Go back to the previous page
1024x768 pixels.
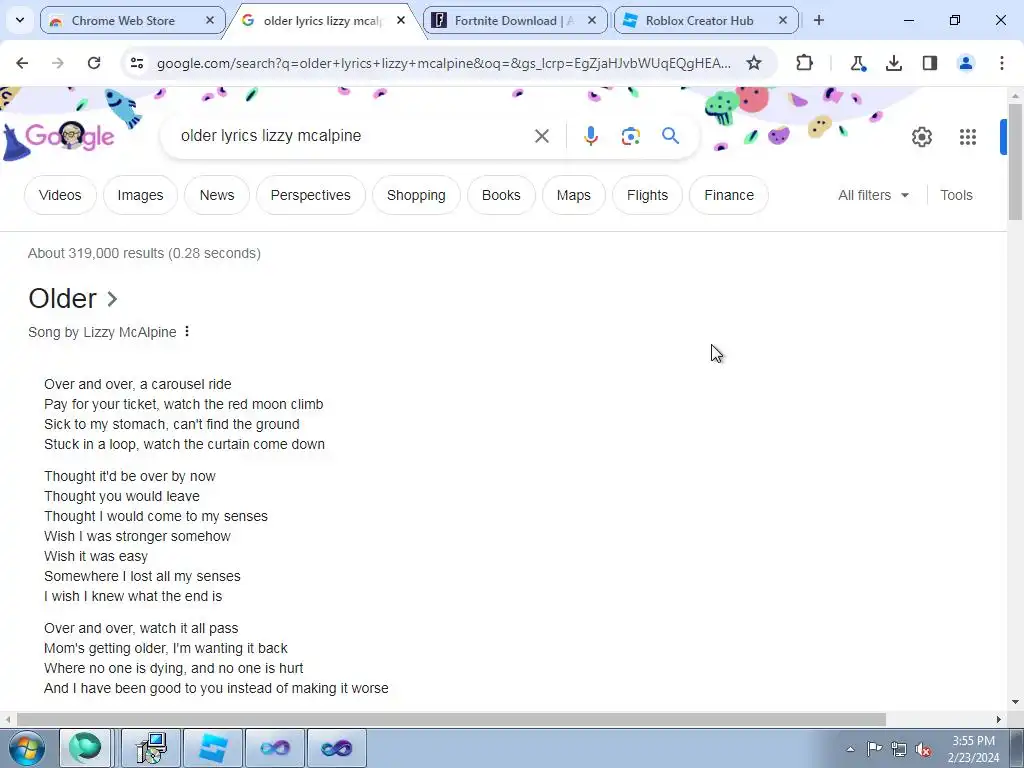(22, 63)
